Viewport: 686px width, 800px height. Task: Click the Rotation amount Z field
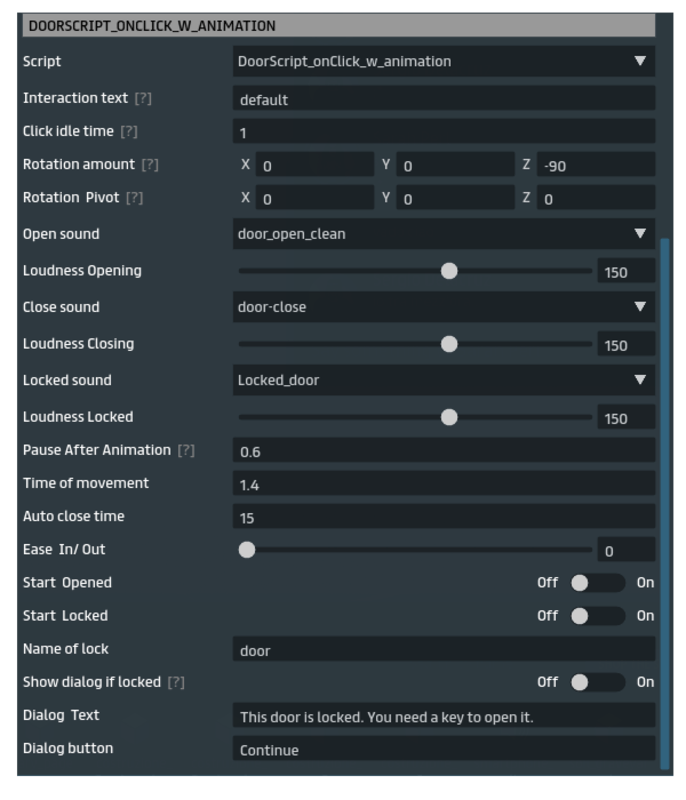pyautogui.click(x=595, y=166)
